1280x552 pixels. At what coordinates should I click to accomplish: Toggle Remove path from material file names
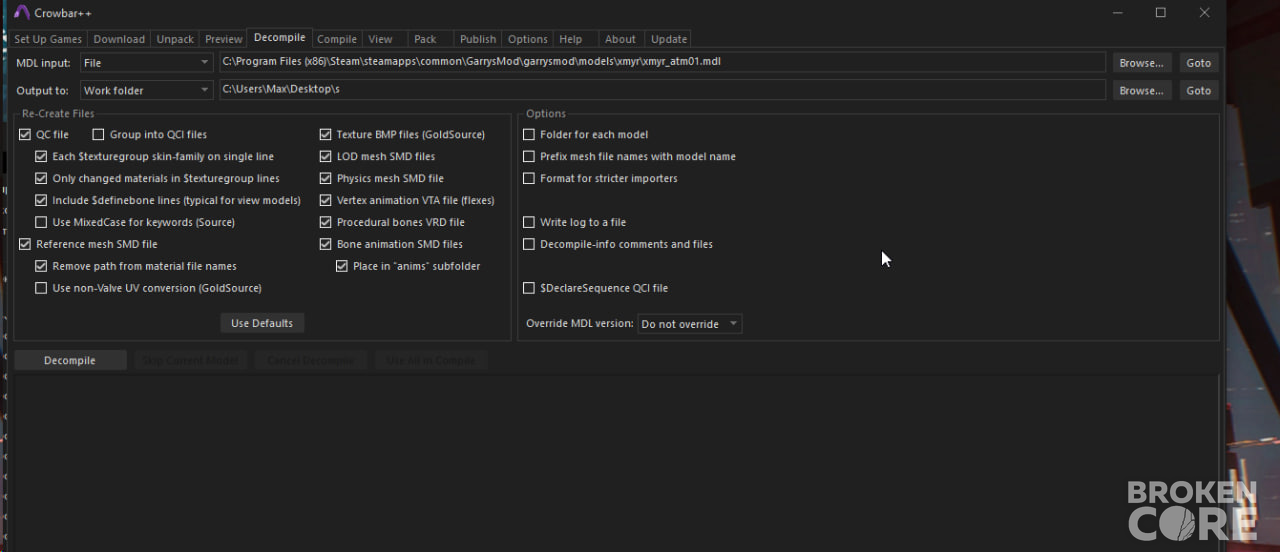(41, 266)
